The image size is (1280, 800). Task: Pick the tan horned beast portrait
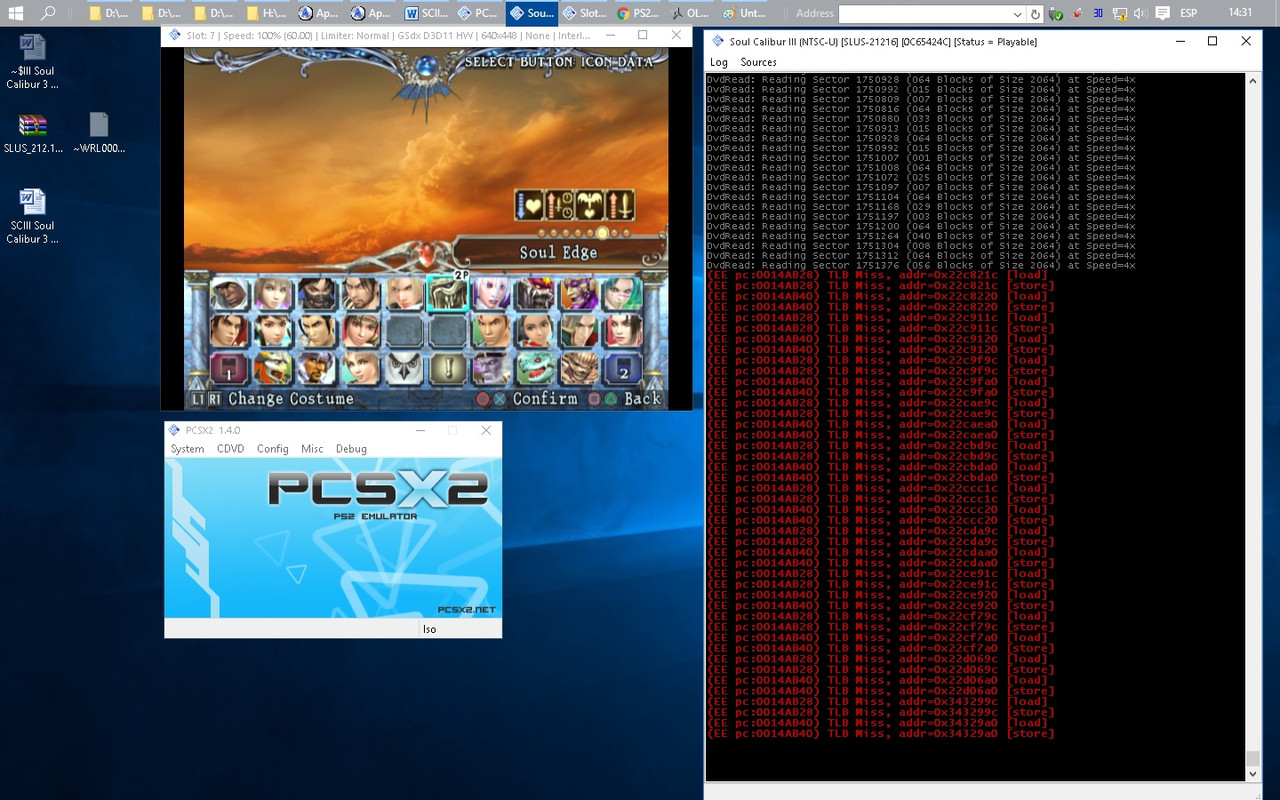click(578, 367)
